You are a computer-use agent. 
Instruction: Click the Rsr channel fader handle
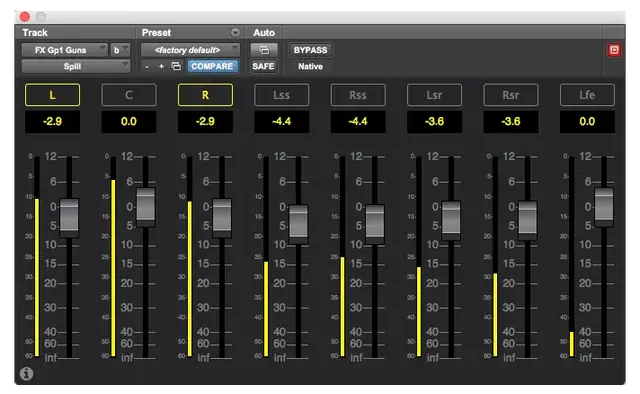click(527, 220)
